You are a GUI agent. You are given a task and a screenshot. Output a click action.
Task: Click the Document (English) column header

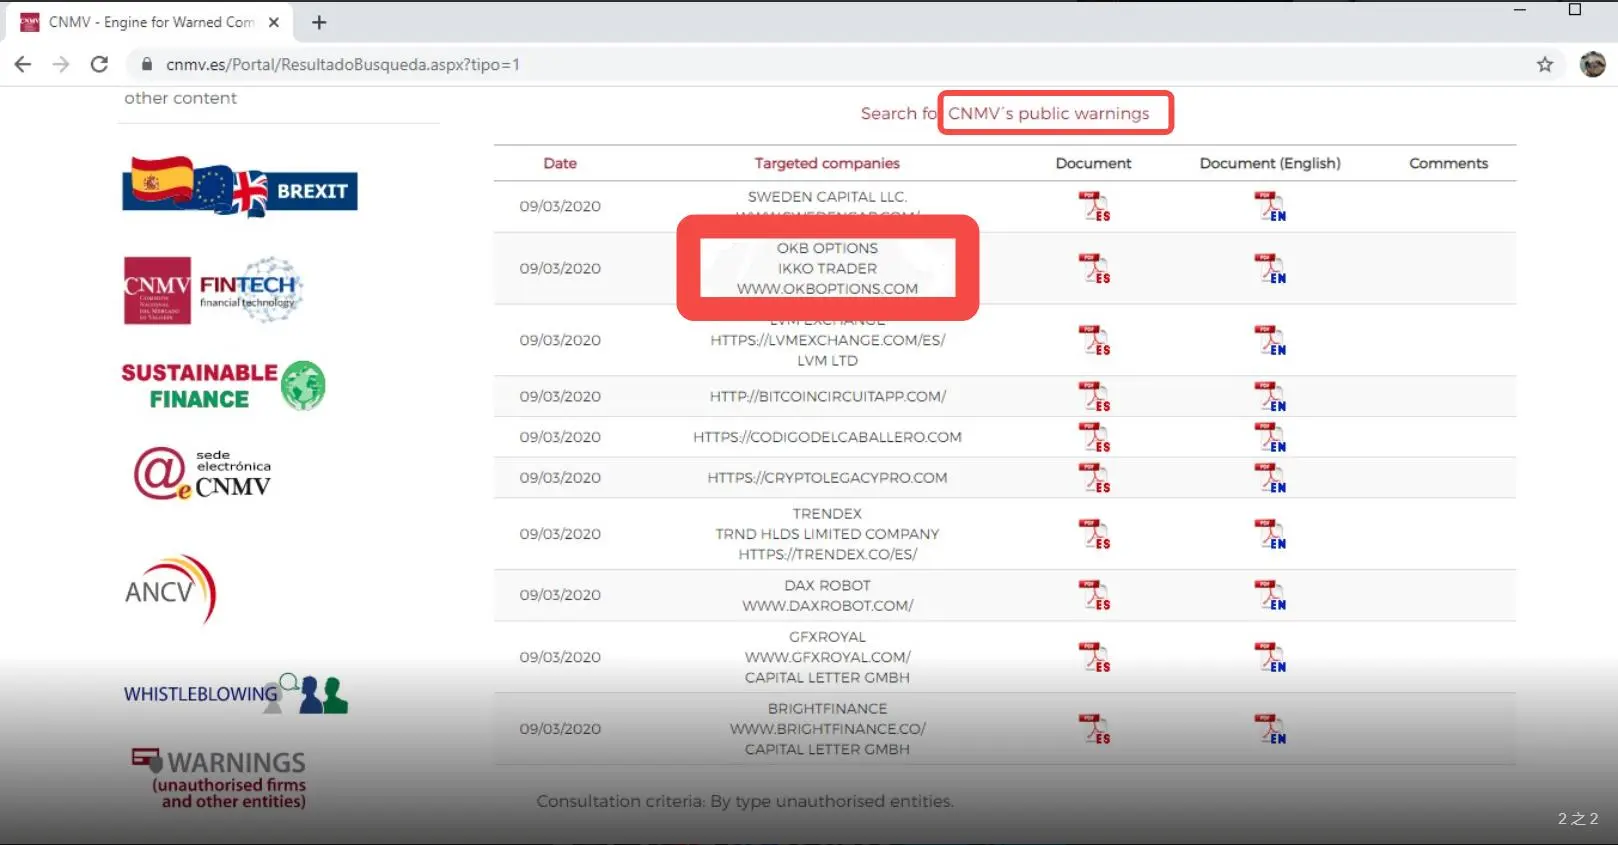tap(1270, 163)
